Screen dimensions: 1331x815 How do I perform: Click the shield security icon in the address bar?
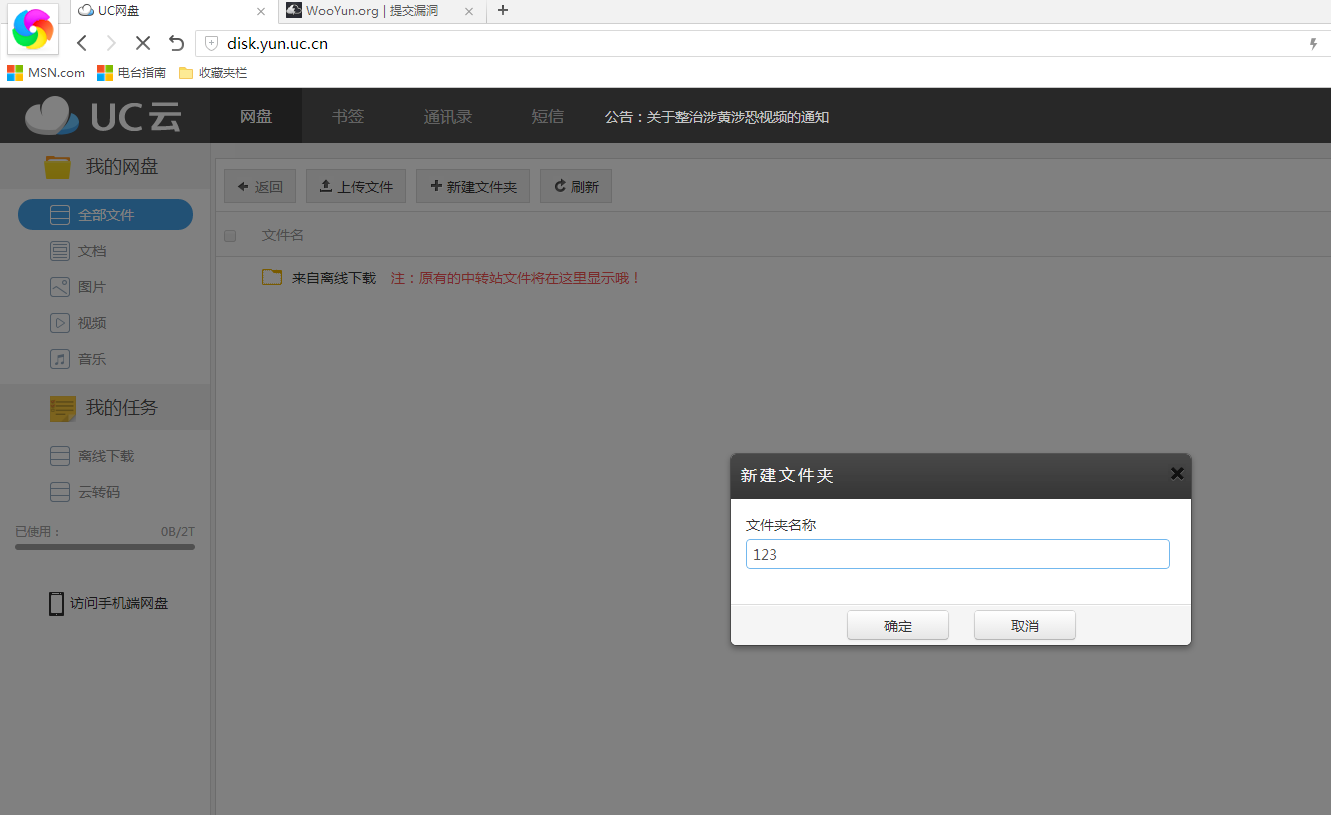[x=211, y=43]
